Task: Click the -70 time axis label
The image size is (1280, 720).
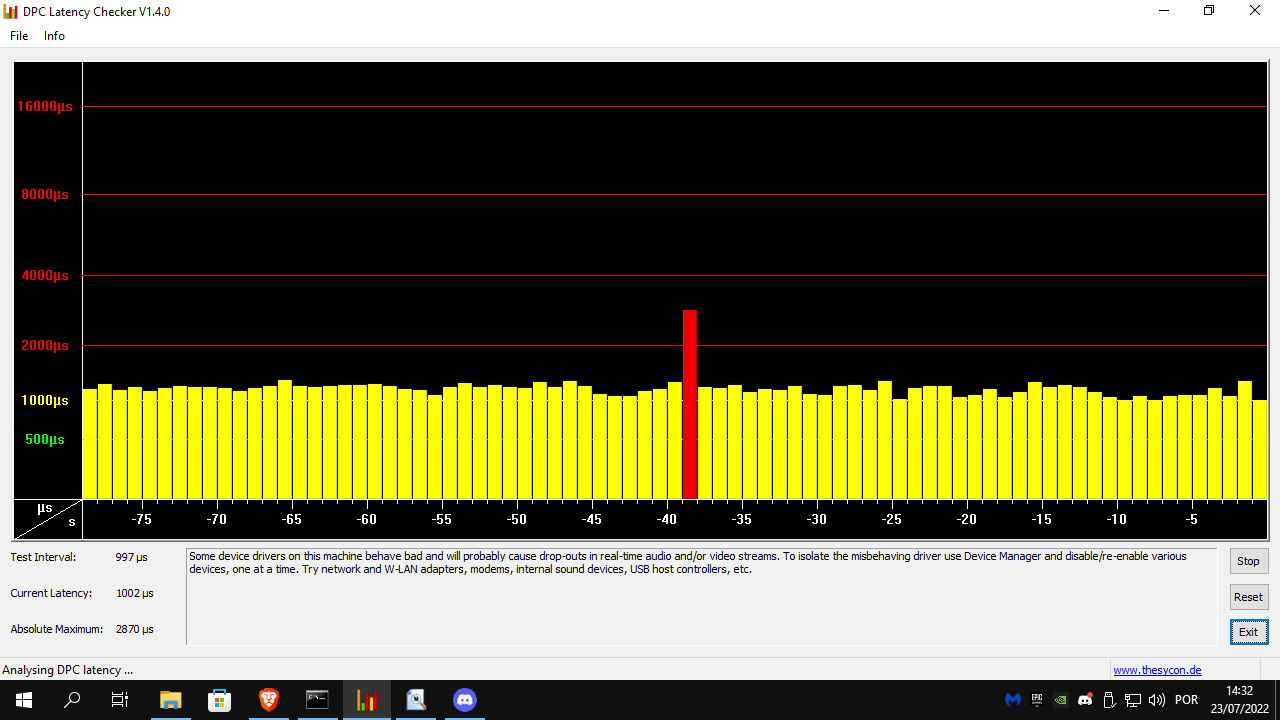Action: pyautogui.click(x=216, y=520)
